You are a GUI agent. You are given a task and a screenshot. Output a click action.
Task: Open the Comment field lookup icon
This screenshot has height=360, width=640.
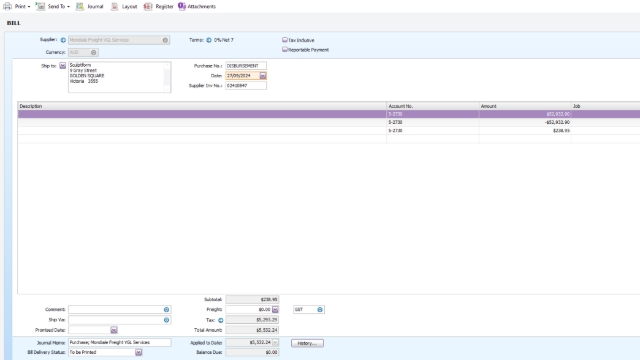point(166,309)
